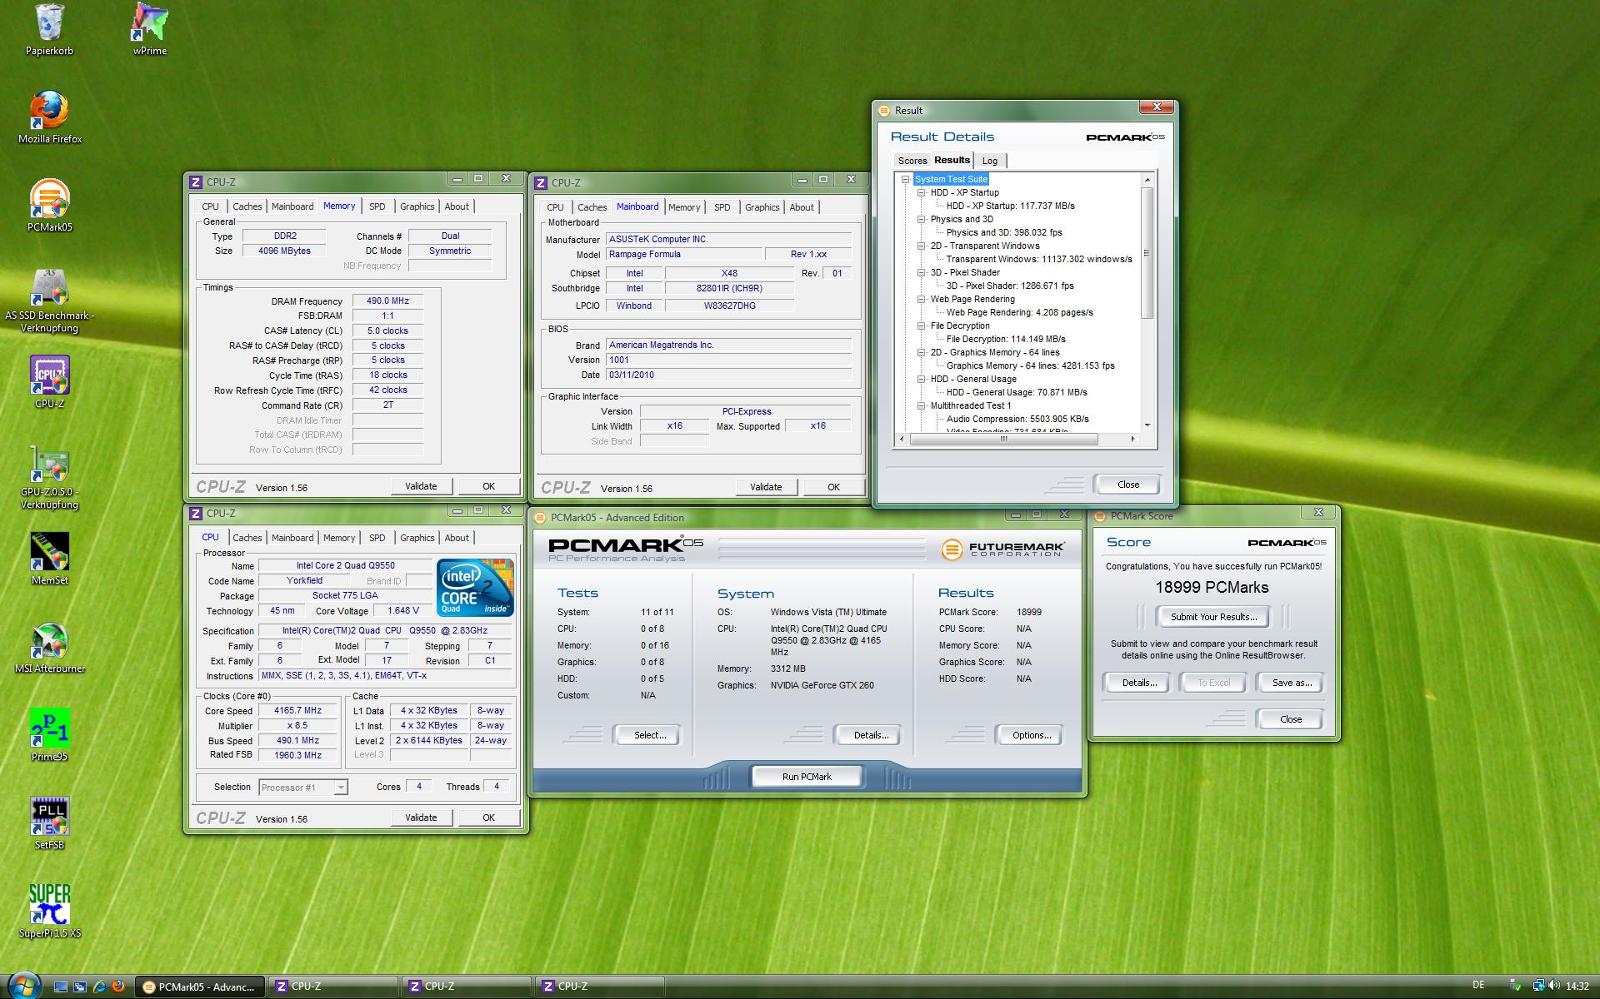Open Caches tab in Mainboard CPU-Z window

click(x=592, y=207)
